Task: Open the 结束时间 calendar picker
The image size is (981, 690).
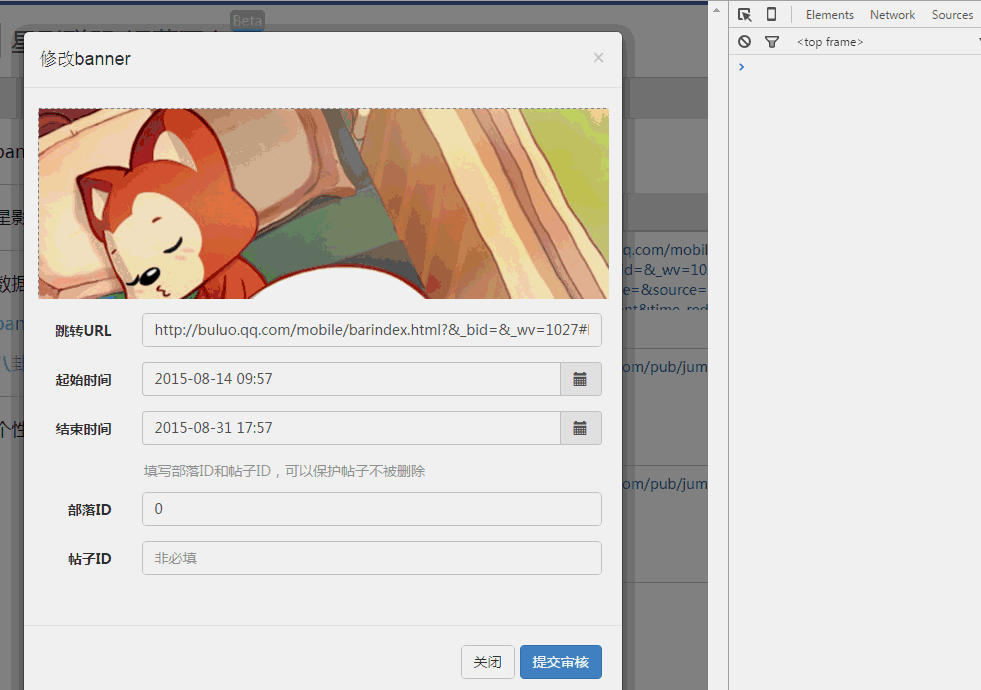Action: 580,428
